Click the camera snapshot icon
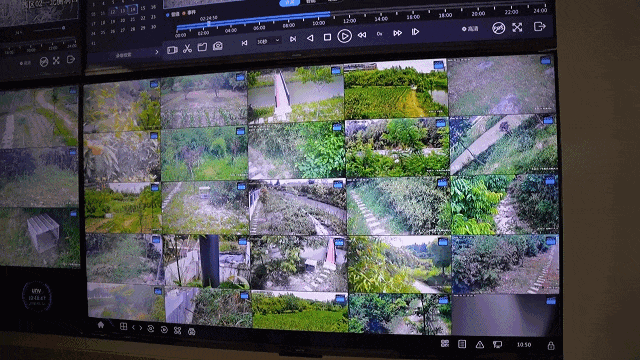This screenshot has height=360, width=640. [x=218, y=46]
